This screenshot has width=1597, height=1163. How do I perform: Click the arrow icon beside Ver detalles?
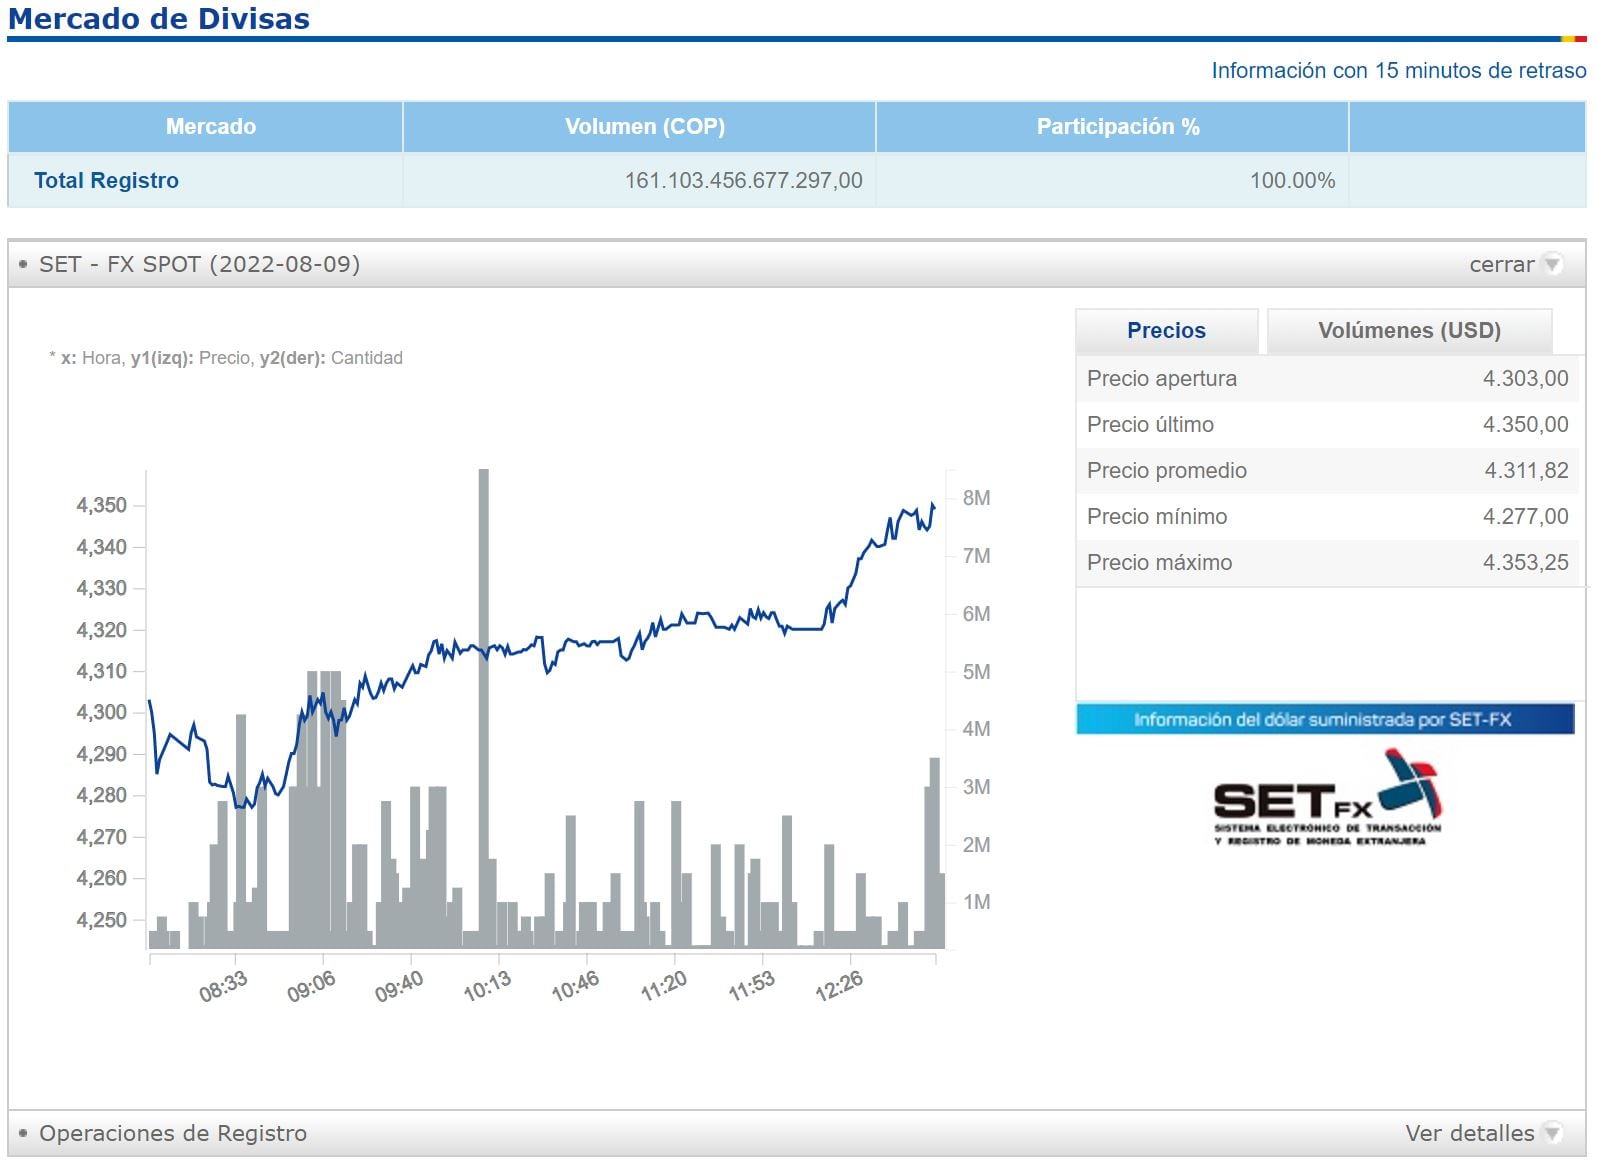click(1552, 1133)
